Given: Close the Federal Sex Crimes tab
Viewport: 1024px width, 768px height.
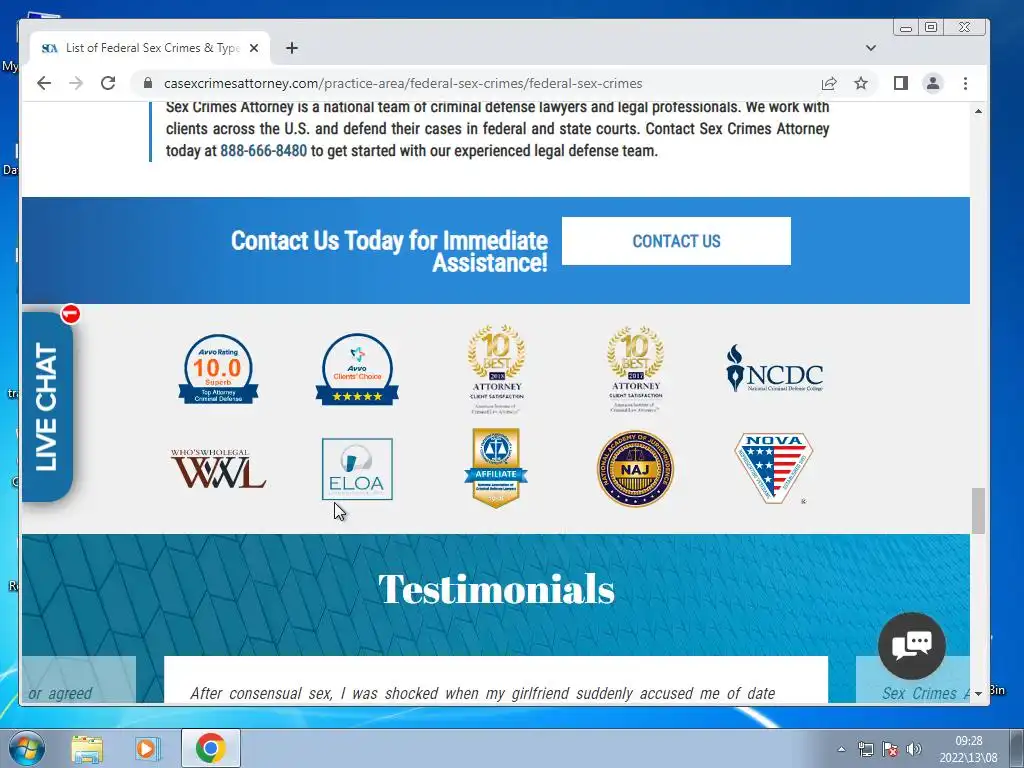Looking at the screenshot, I should [254, 48].
